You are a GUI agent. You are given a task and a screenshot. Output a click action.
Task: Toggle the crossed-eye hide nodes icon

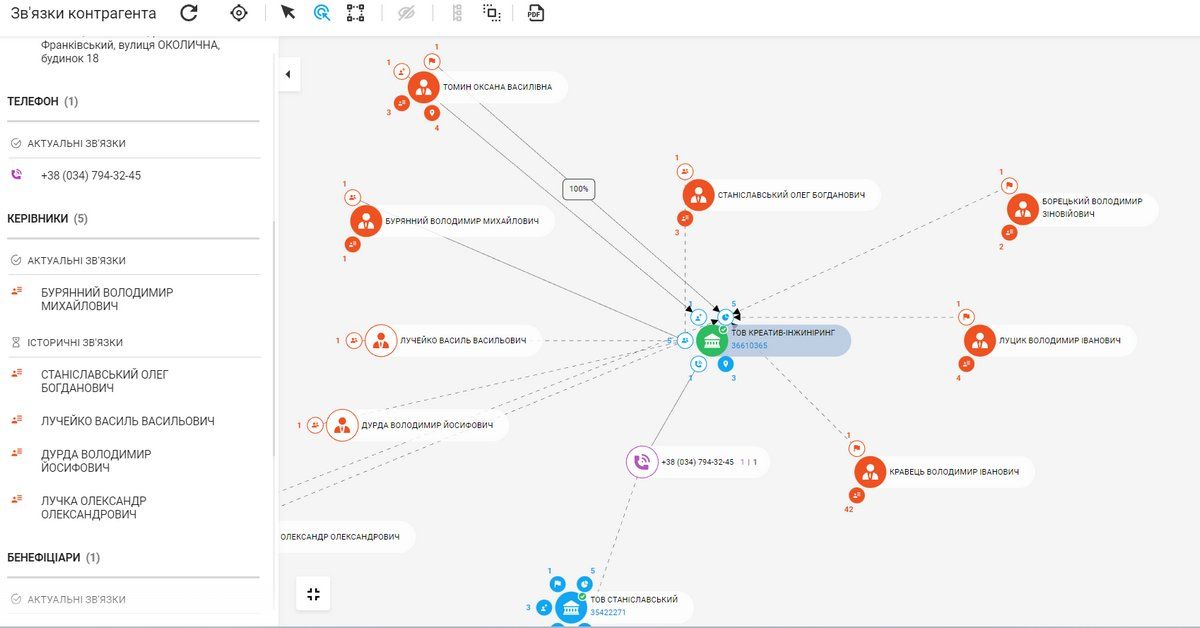pyautogui.click(x=406, y=13)
